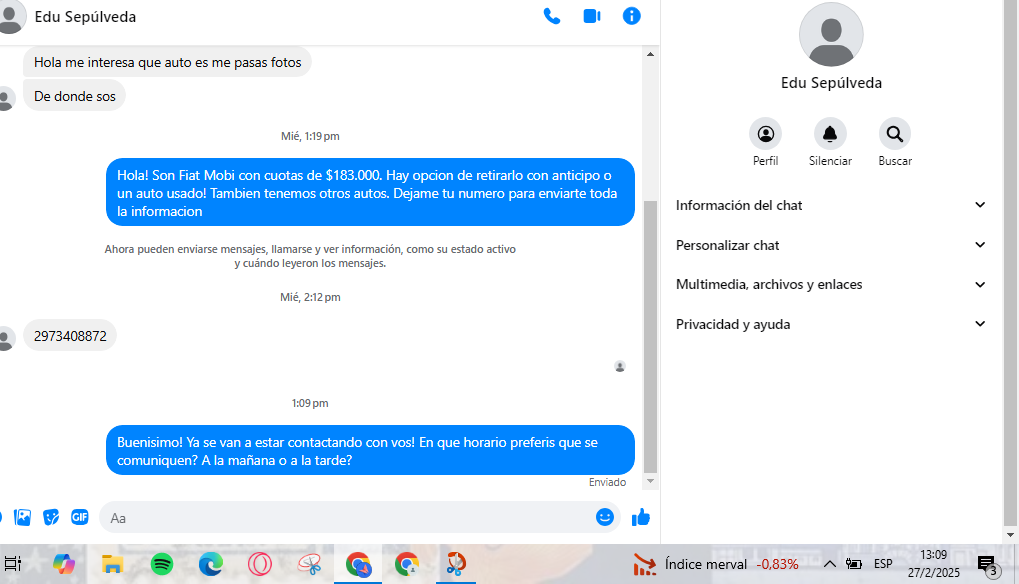
Task: Open the emoji picker in message box
Action: pyautogui.click(x=604, y=517)
